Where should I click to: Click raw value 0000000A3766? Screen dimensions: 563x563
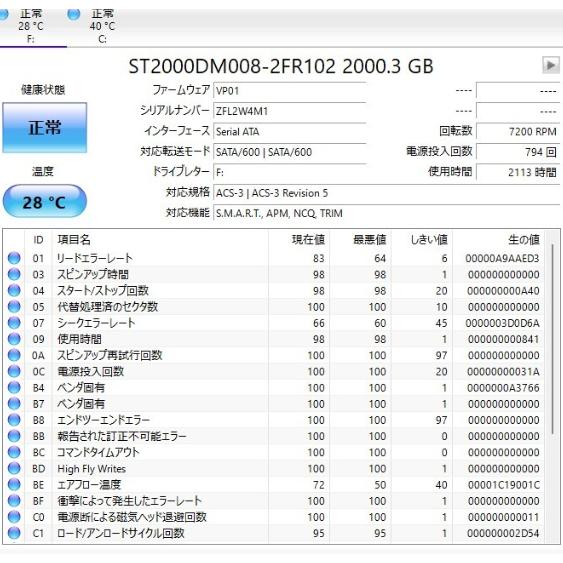click(503, 387)
